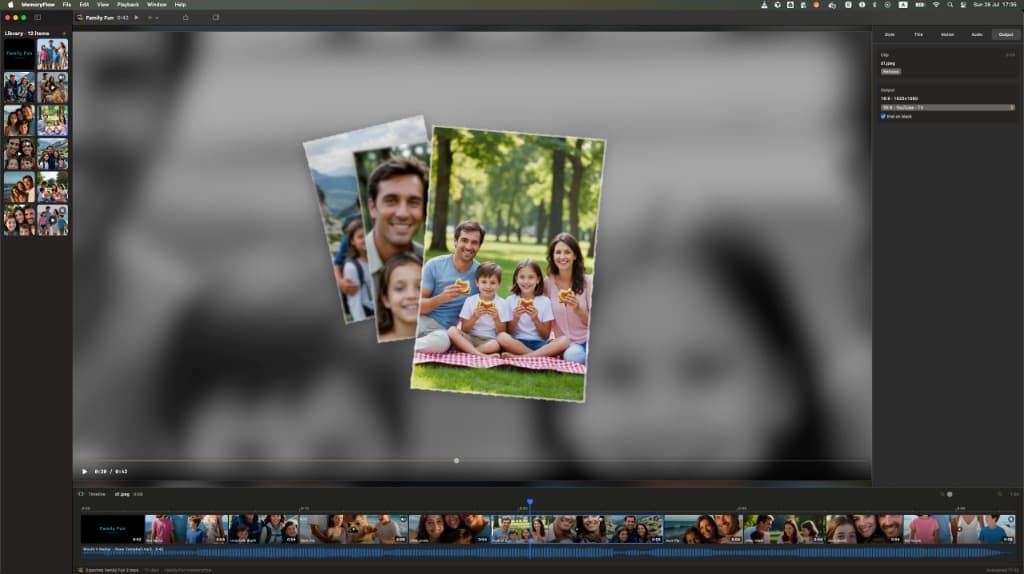Open the Motion tab
The width and height of the screenshot is (1024, 574).
(948, 35)
